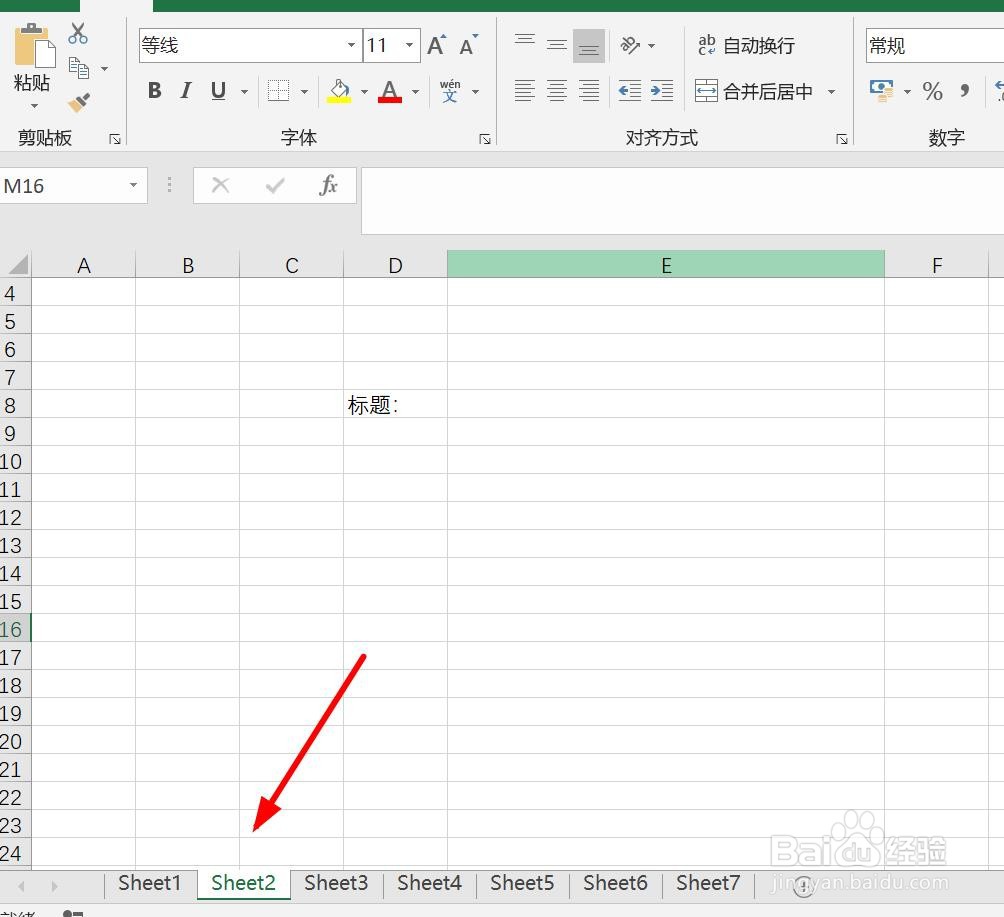This screenshot has width=1004, height=917.
Task: Apply comma style
Action: click(964, 91)
